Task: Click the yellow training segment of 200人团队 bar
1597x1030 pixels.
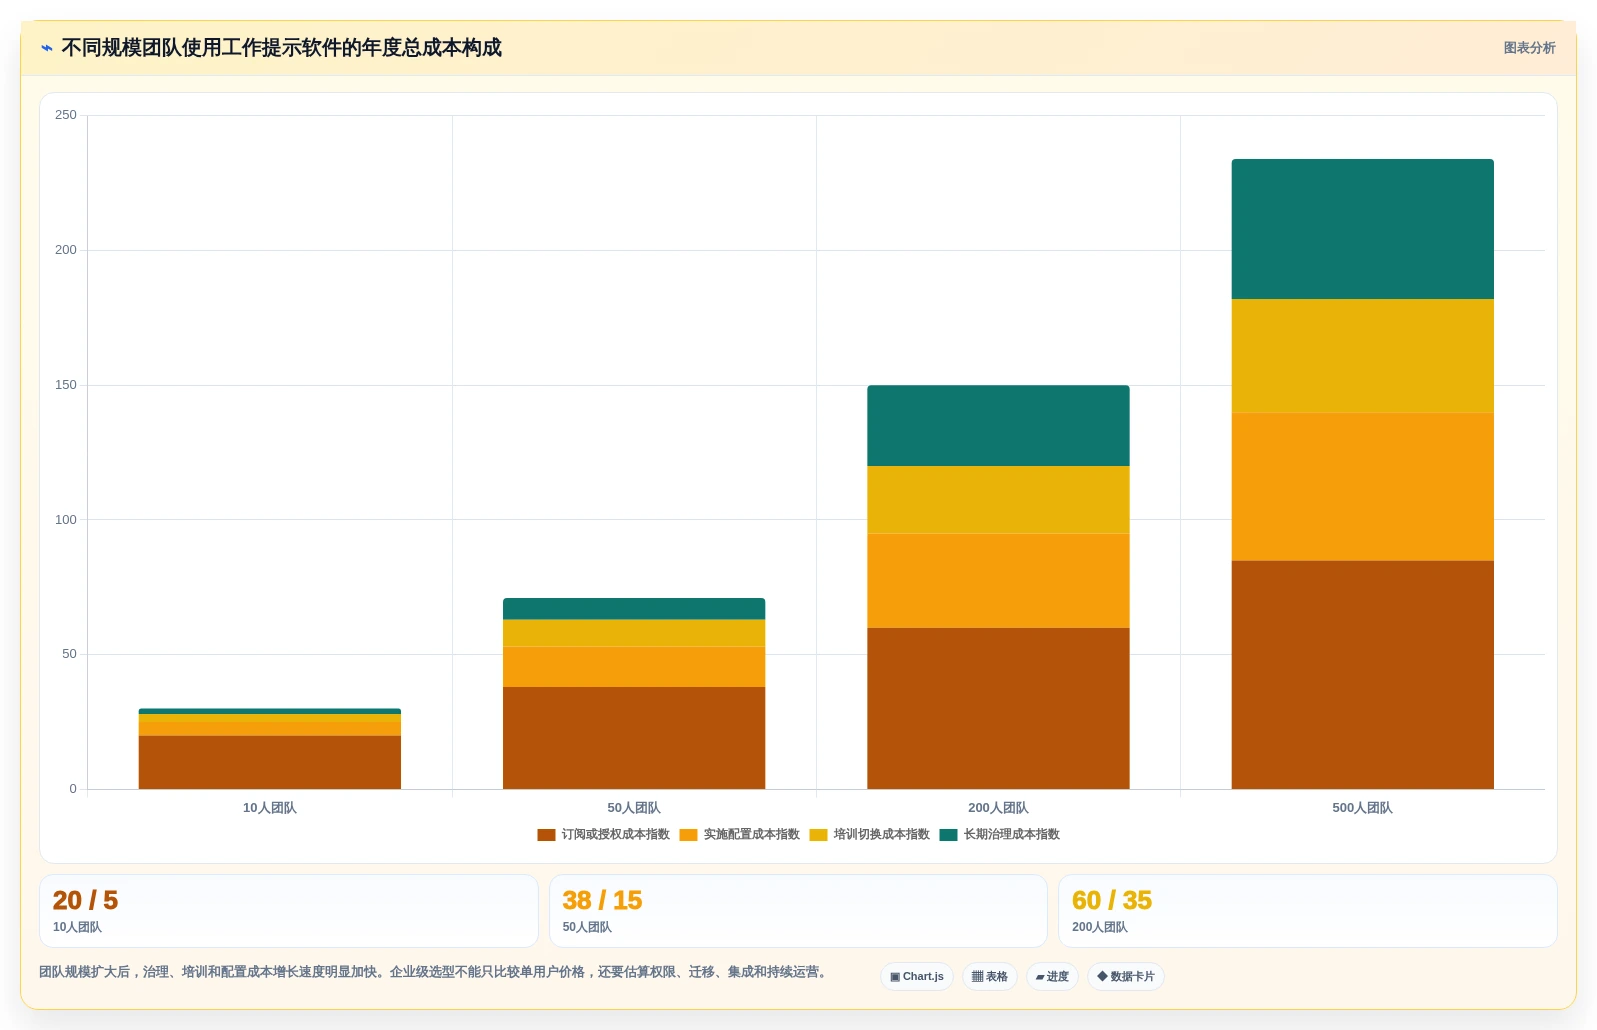Action: point(998,500)
